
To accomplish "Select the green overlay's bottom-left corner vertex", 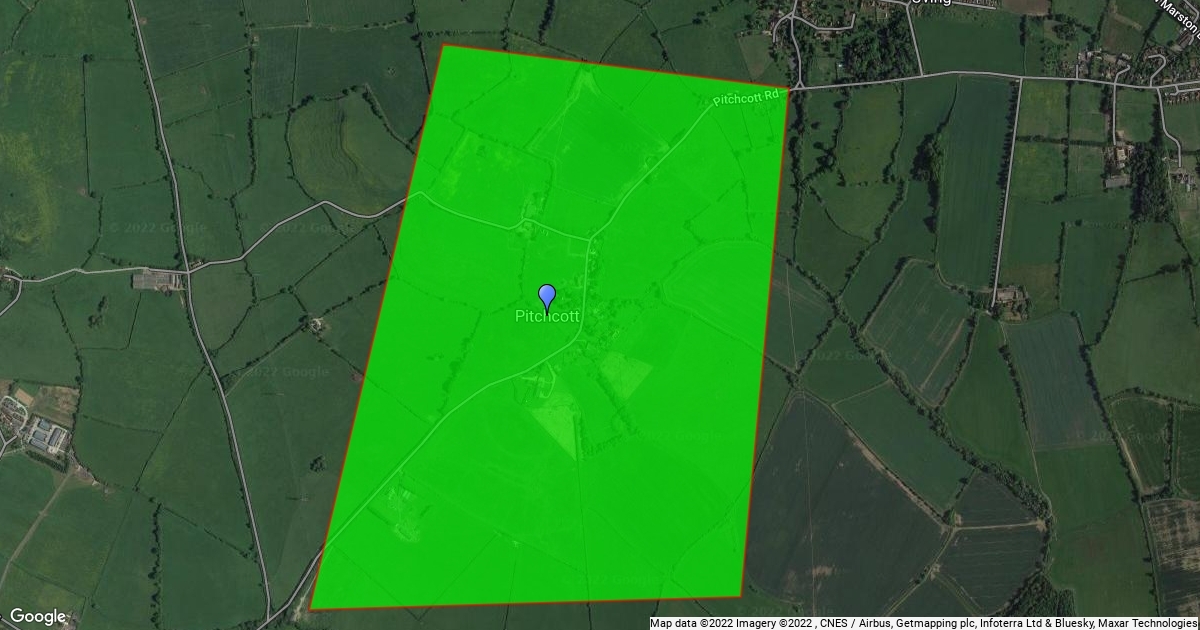I will [x=311, y=607].
